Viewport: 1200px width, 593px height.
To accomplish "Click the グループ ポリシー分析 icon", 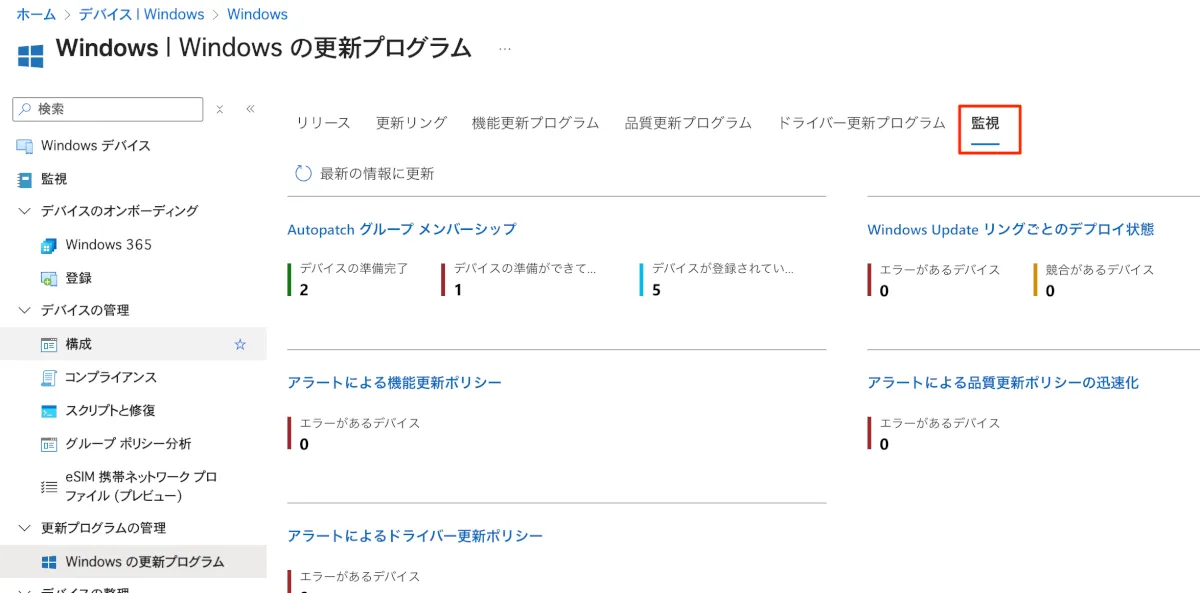I will pos(48,444).
